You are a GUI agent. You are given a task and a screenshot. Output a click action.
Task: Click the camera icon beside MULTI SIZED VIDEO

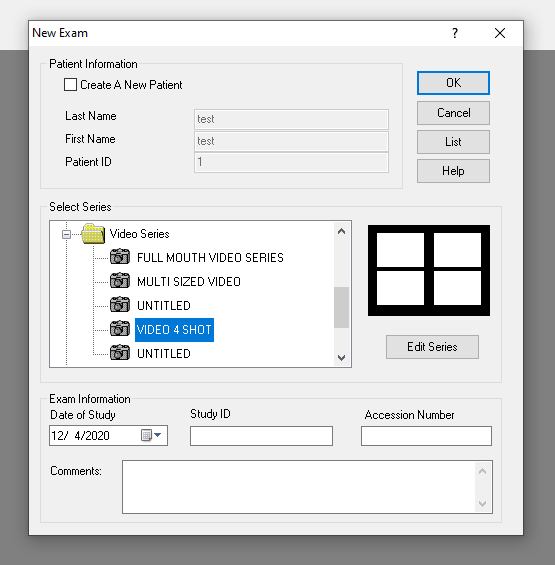point(120,281)
